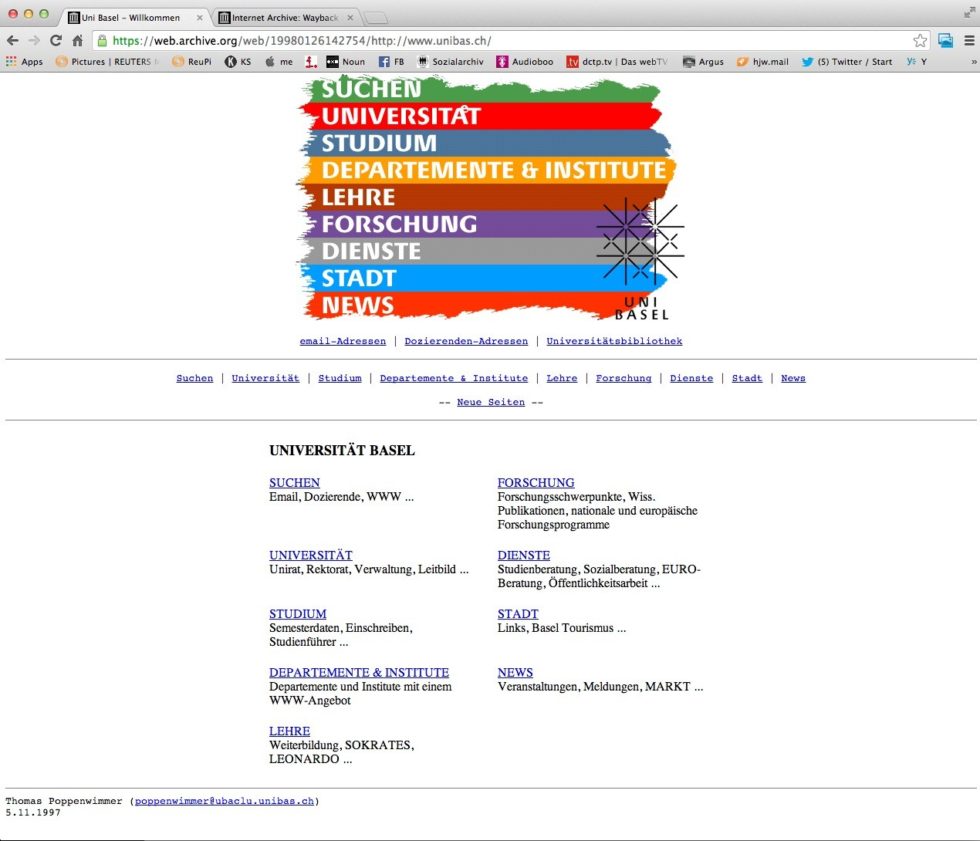Click Universität in the text navigation row
980x841 pixels.
click(266, 378)
